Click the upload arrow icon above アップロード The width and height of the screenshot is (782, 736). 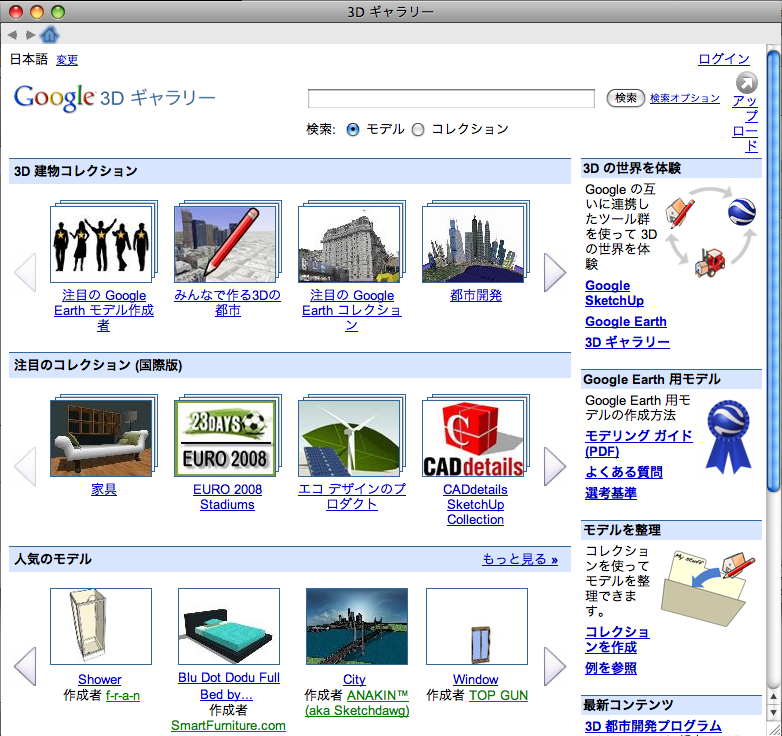[x=747, y=82]
